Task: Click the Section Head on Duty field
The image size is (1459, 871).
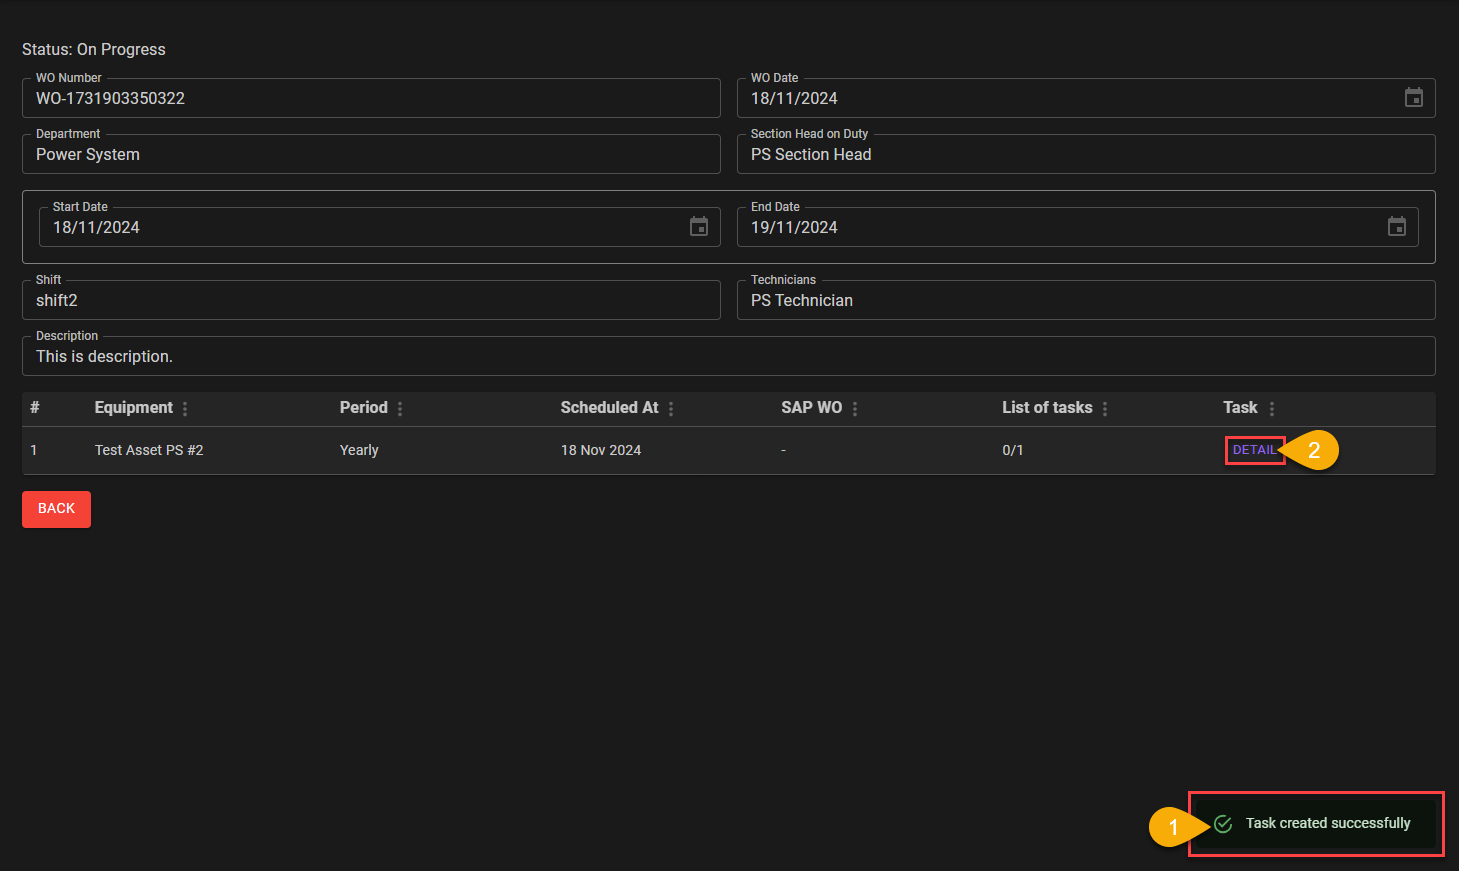Action: (1085, 155)
